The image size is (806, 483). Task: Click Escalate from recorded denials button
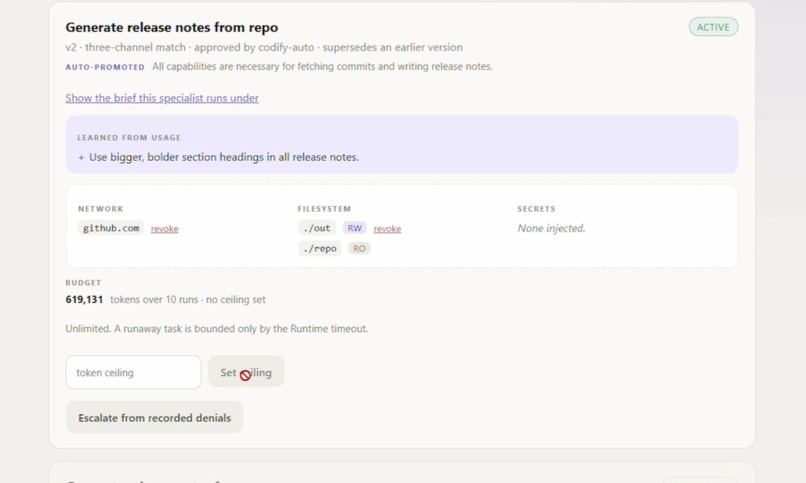[154, 417]
